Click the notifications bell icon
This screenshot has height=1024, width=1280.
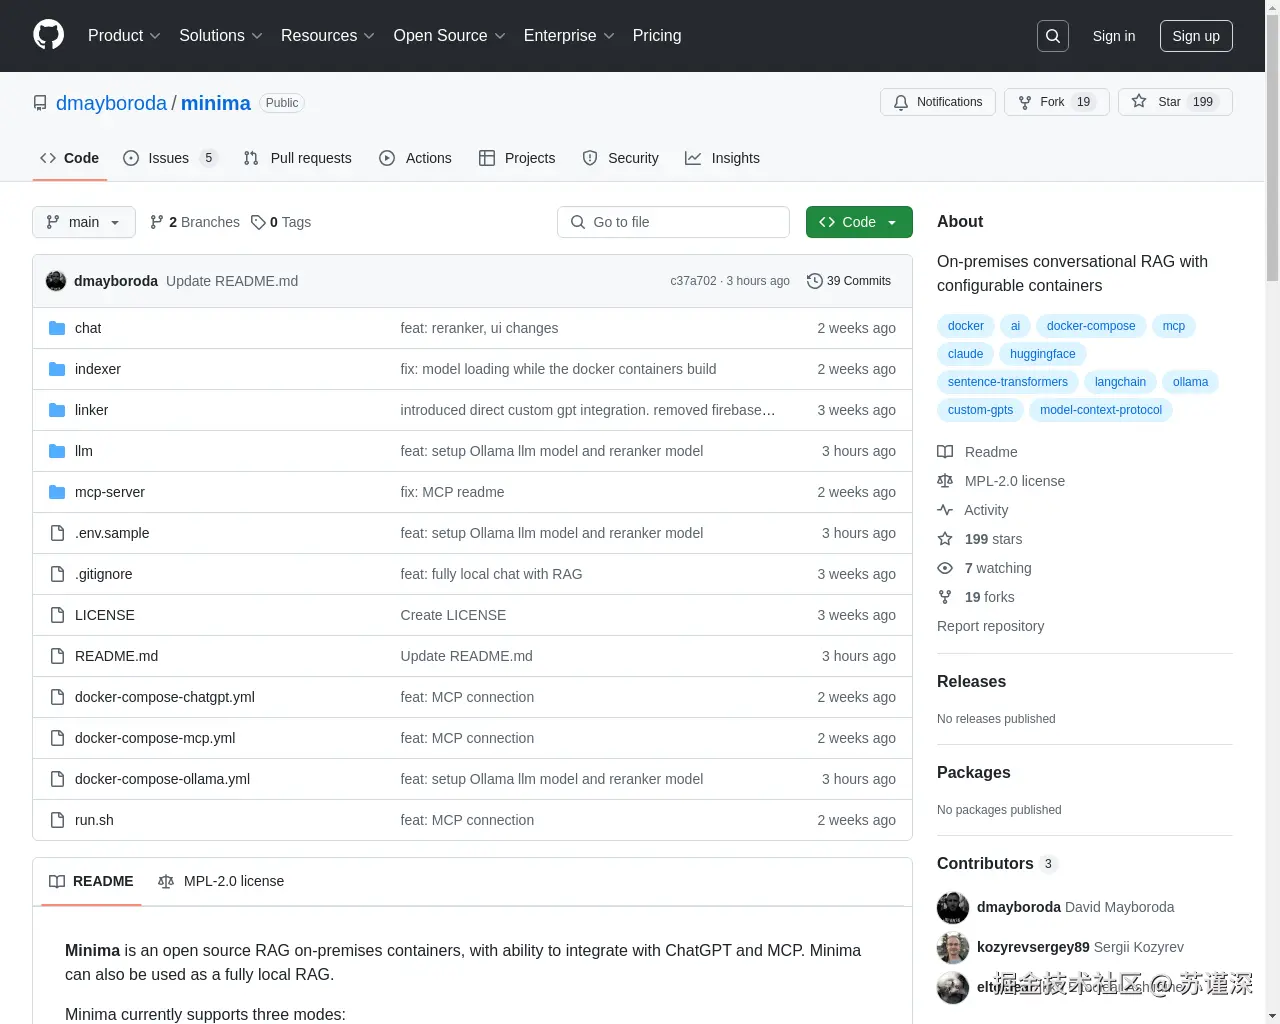click(901, 102)
